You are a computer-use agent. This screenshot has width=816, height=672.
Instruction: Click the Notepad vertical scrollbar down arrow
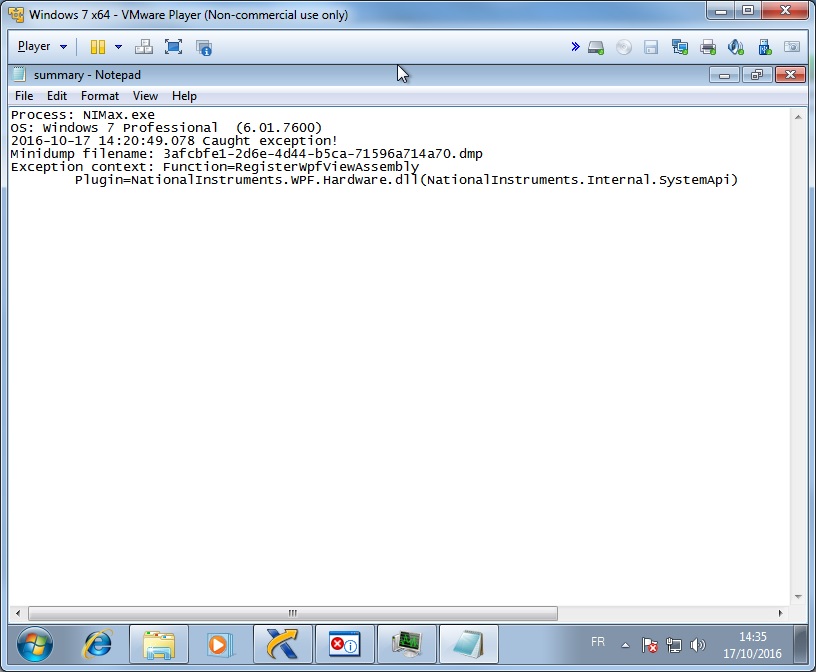pyautogui.click(x=798, y=597)
